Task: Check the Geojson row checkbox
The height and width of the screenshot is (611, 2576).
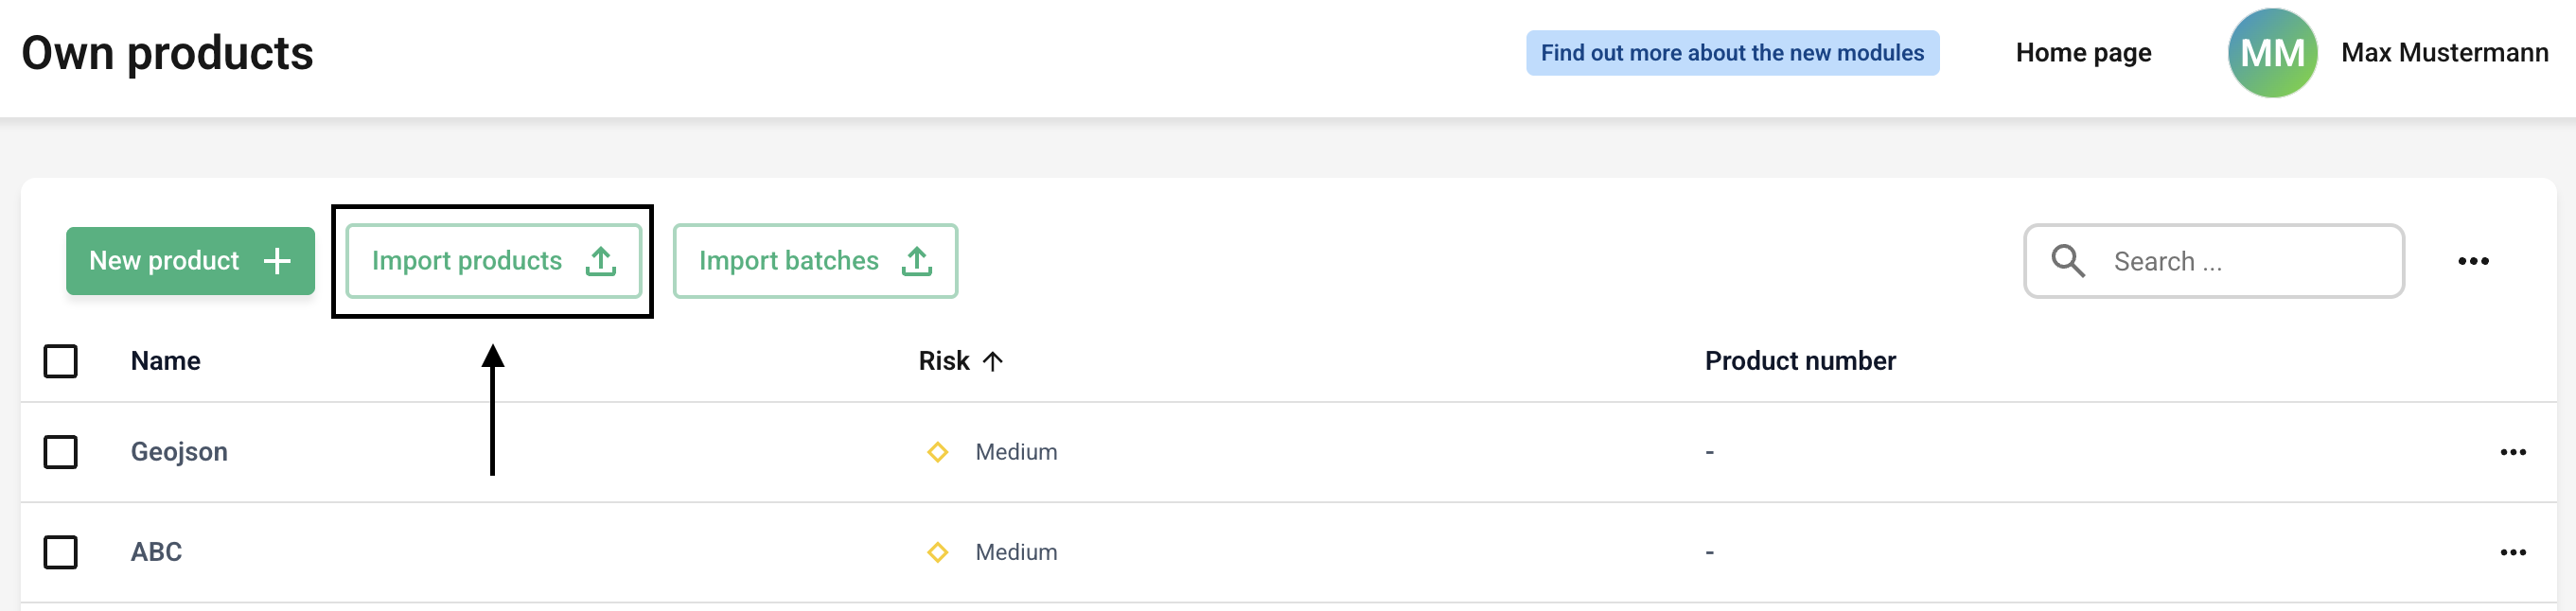Action: pyautogui.click(x=61, y=452)
